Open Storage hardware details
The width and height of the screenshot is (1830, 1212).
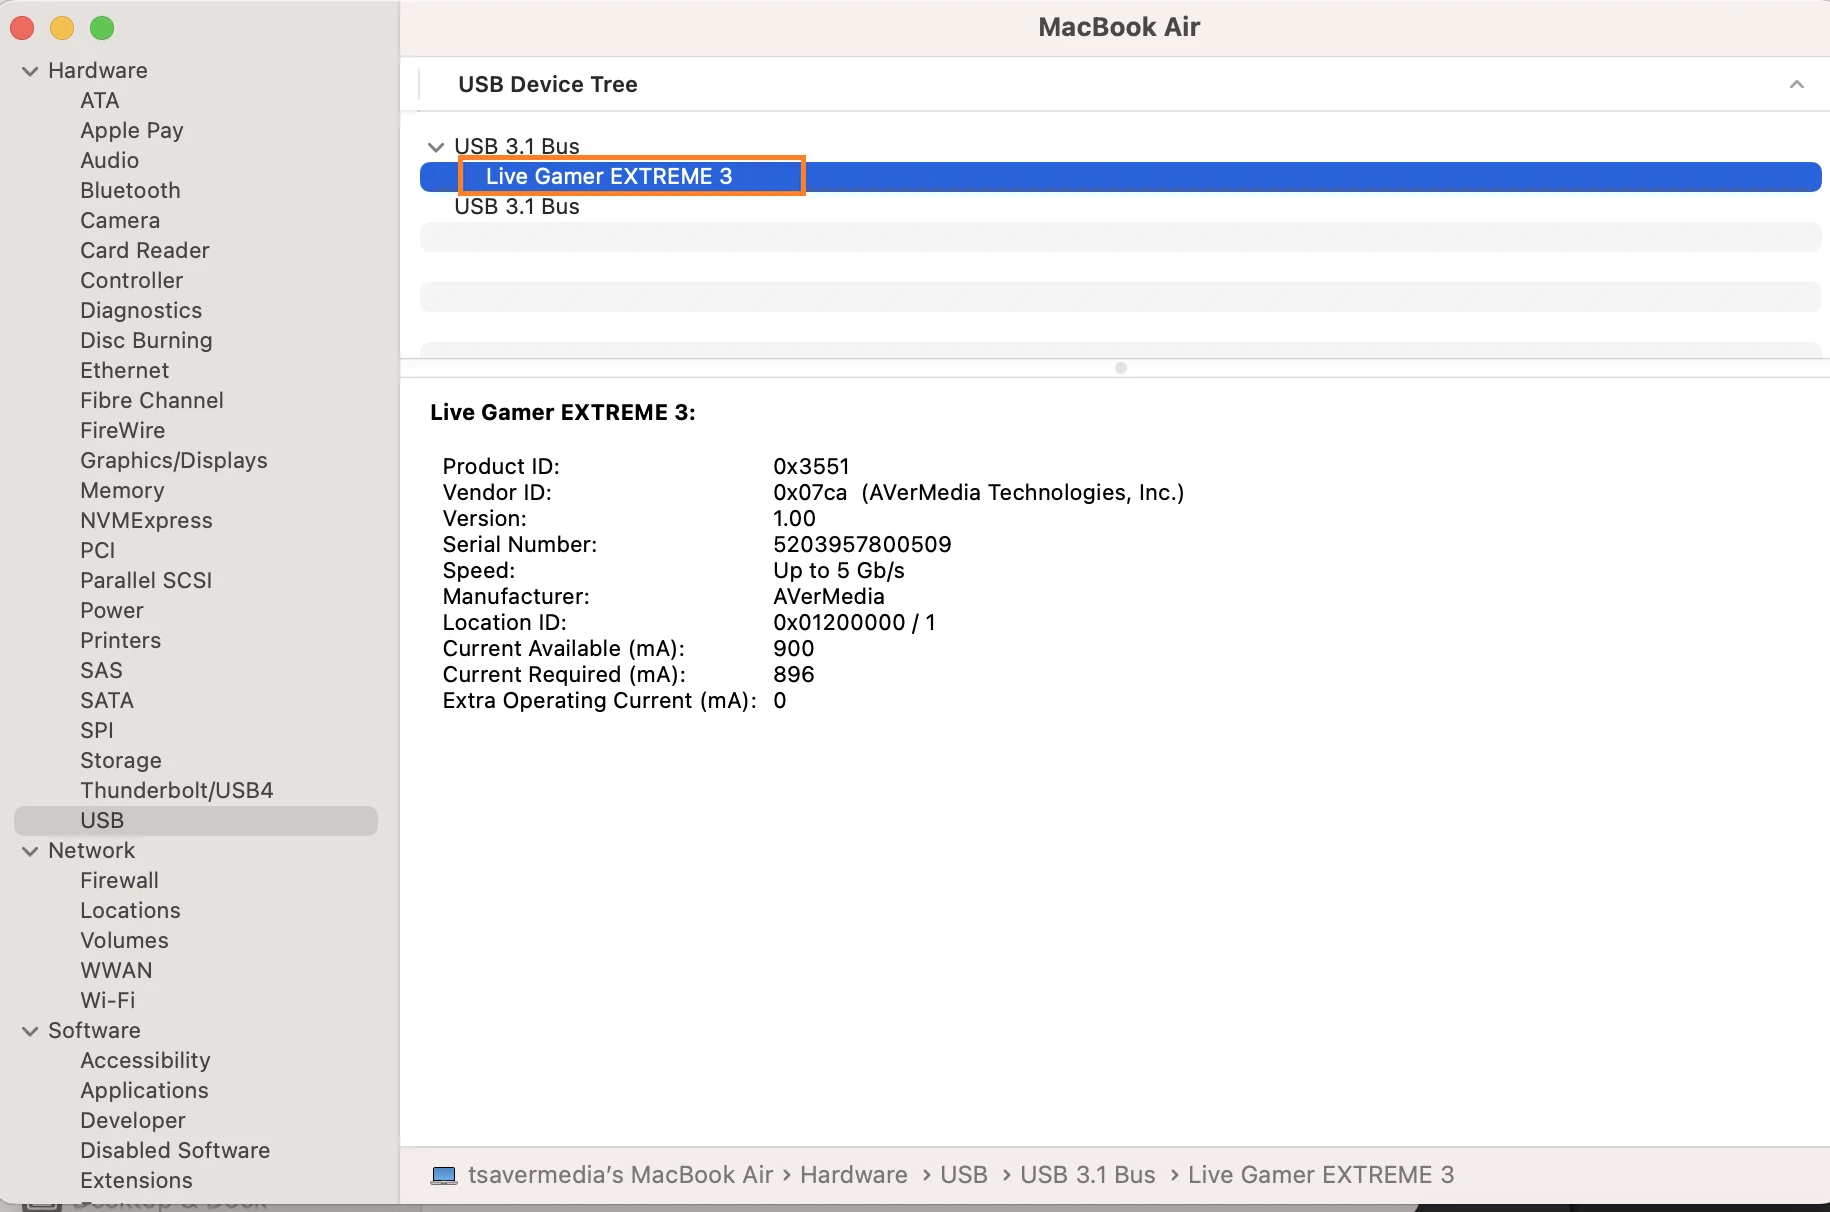coord(120,761)
